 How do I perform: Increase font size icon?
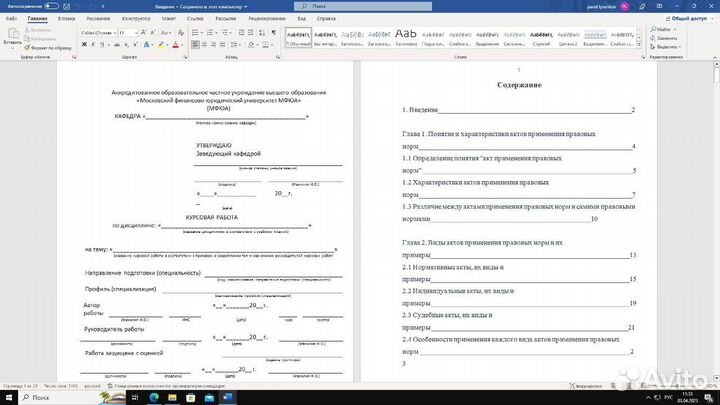tap(144, 33)
